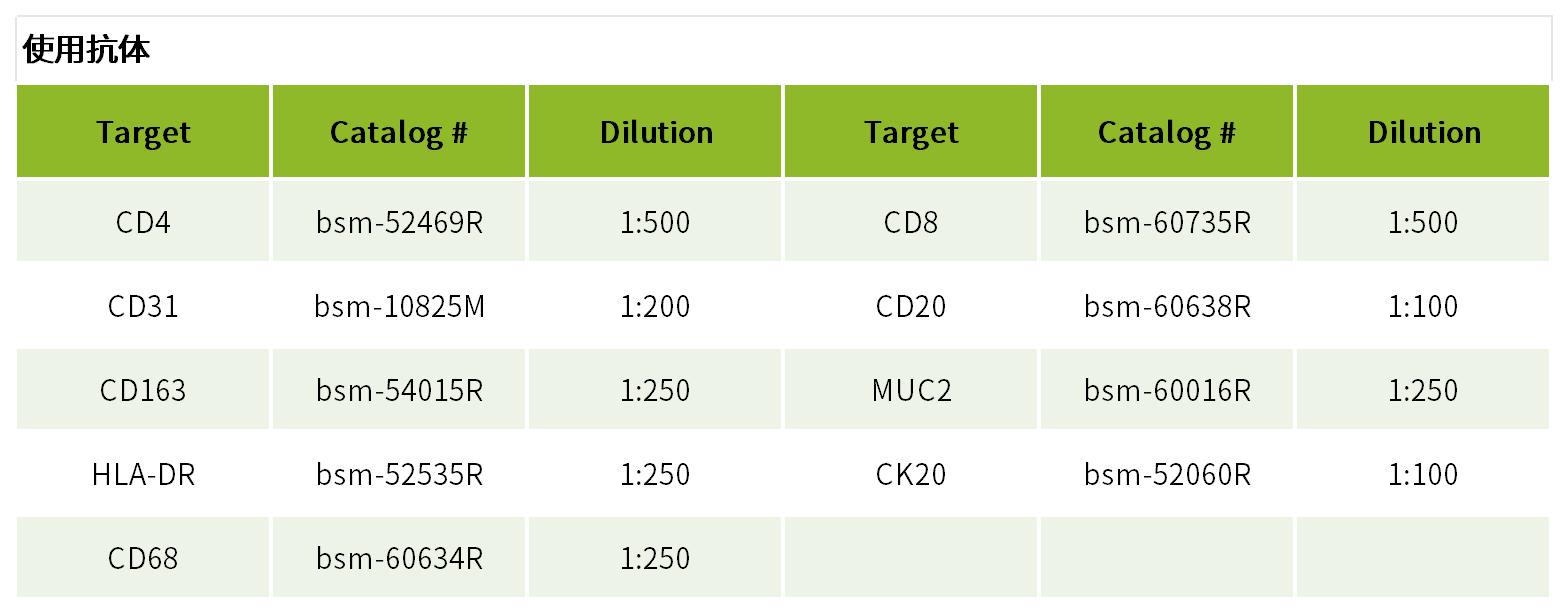Viewport: 1568px width, 612px height.
Task: Open catalog number bsm-60735R
Action: (1167, 222)
